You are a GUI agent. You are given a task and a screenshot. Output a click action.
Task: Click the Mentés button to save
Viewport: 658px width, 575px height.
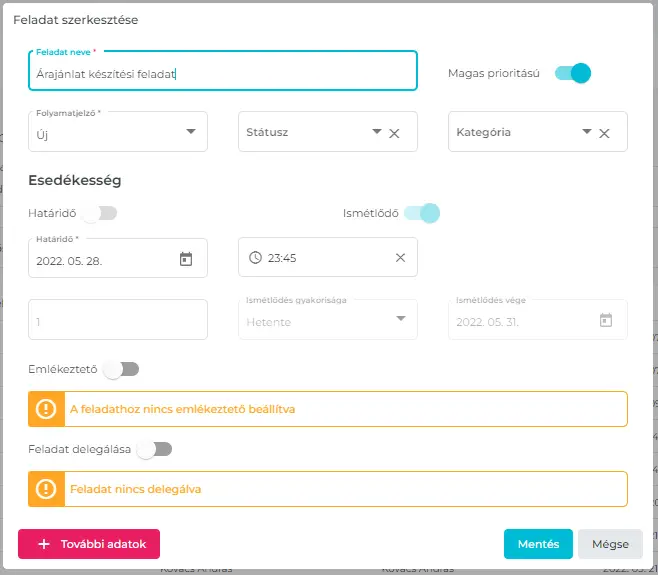(x=538, y=544)
